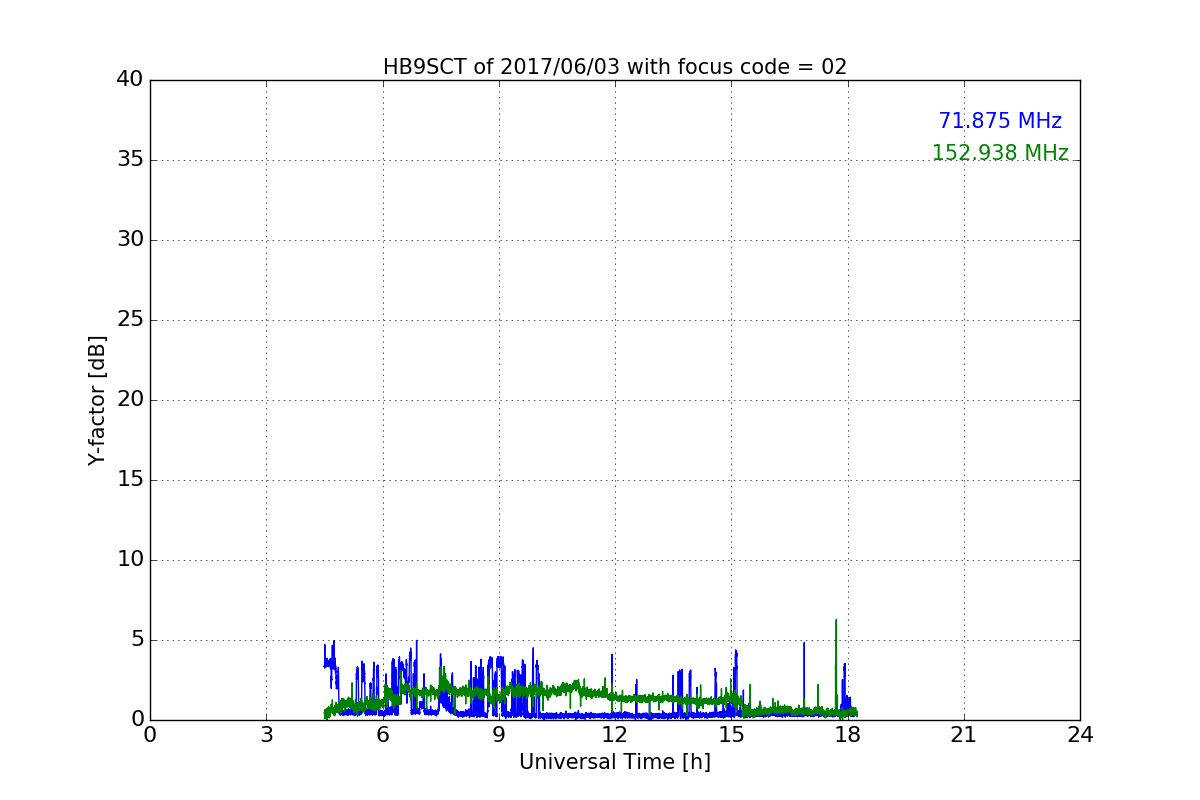Click the y-axis tick label '10'

pos(130,560)
